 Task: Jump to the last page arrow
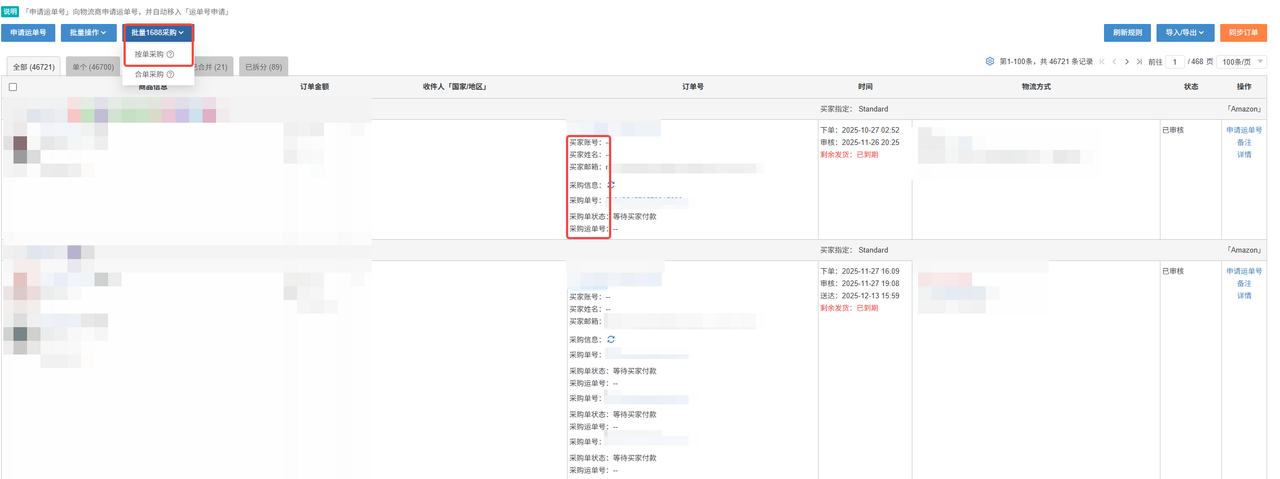pos(1139,62)
